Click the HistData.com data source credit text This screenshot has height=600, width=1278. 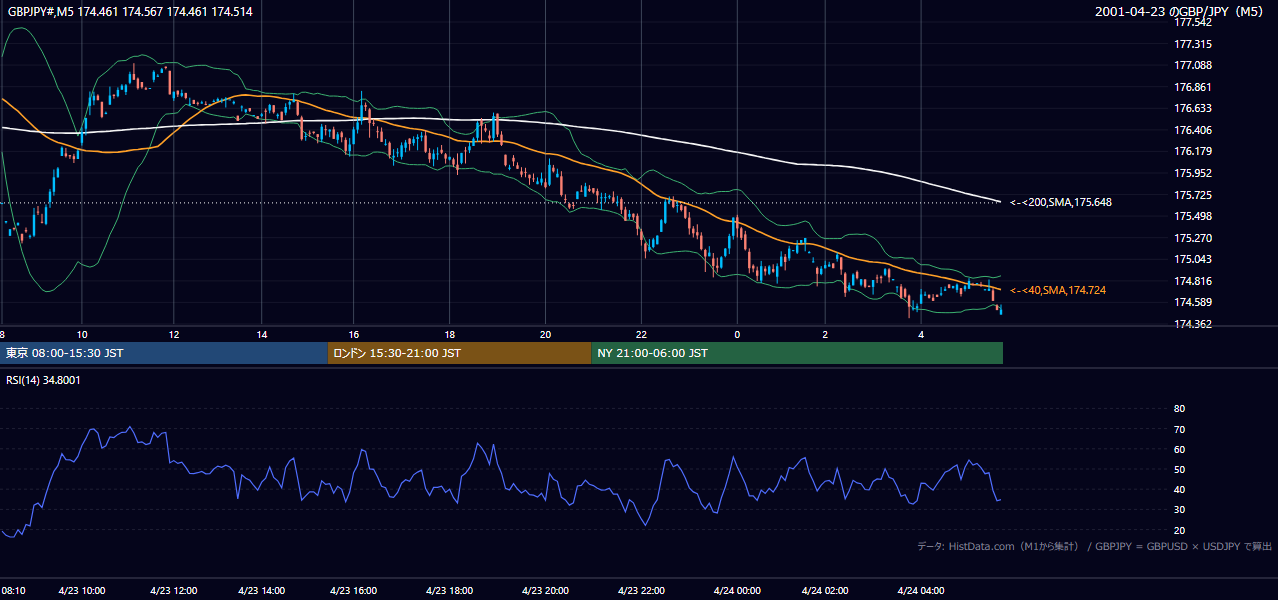click(1095, 546)
